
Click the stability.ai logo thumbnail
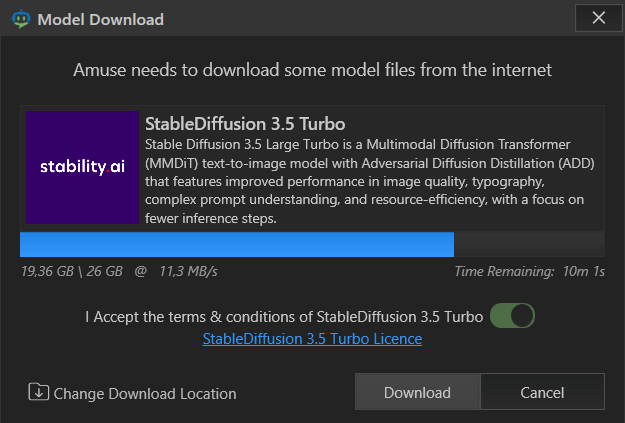pos(83,167)
